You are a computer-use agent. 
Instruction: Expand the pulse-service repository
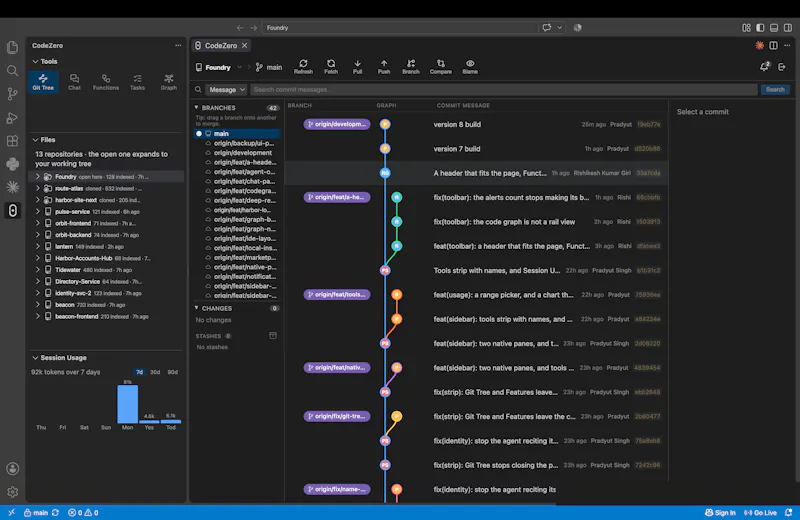click(x=37, y=212)
